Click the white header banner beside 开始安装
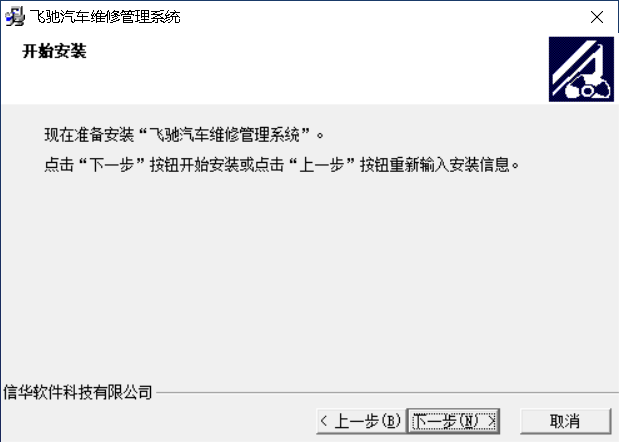619x442 pixels. [316, 69]
